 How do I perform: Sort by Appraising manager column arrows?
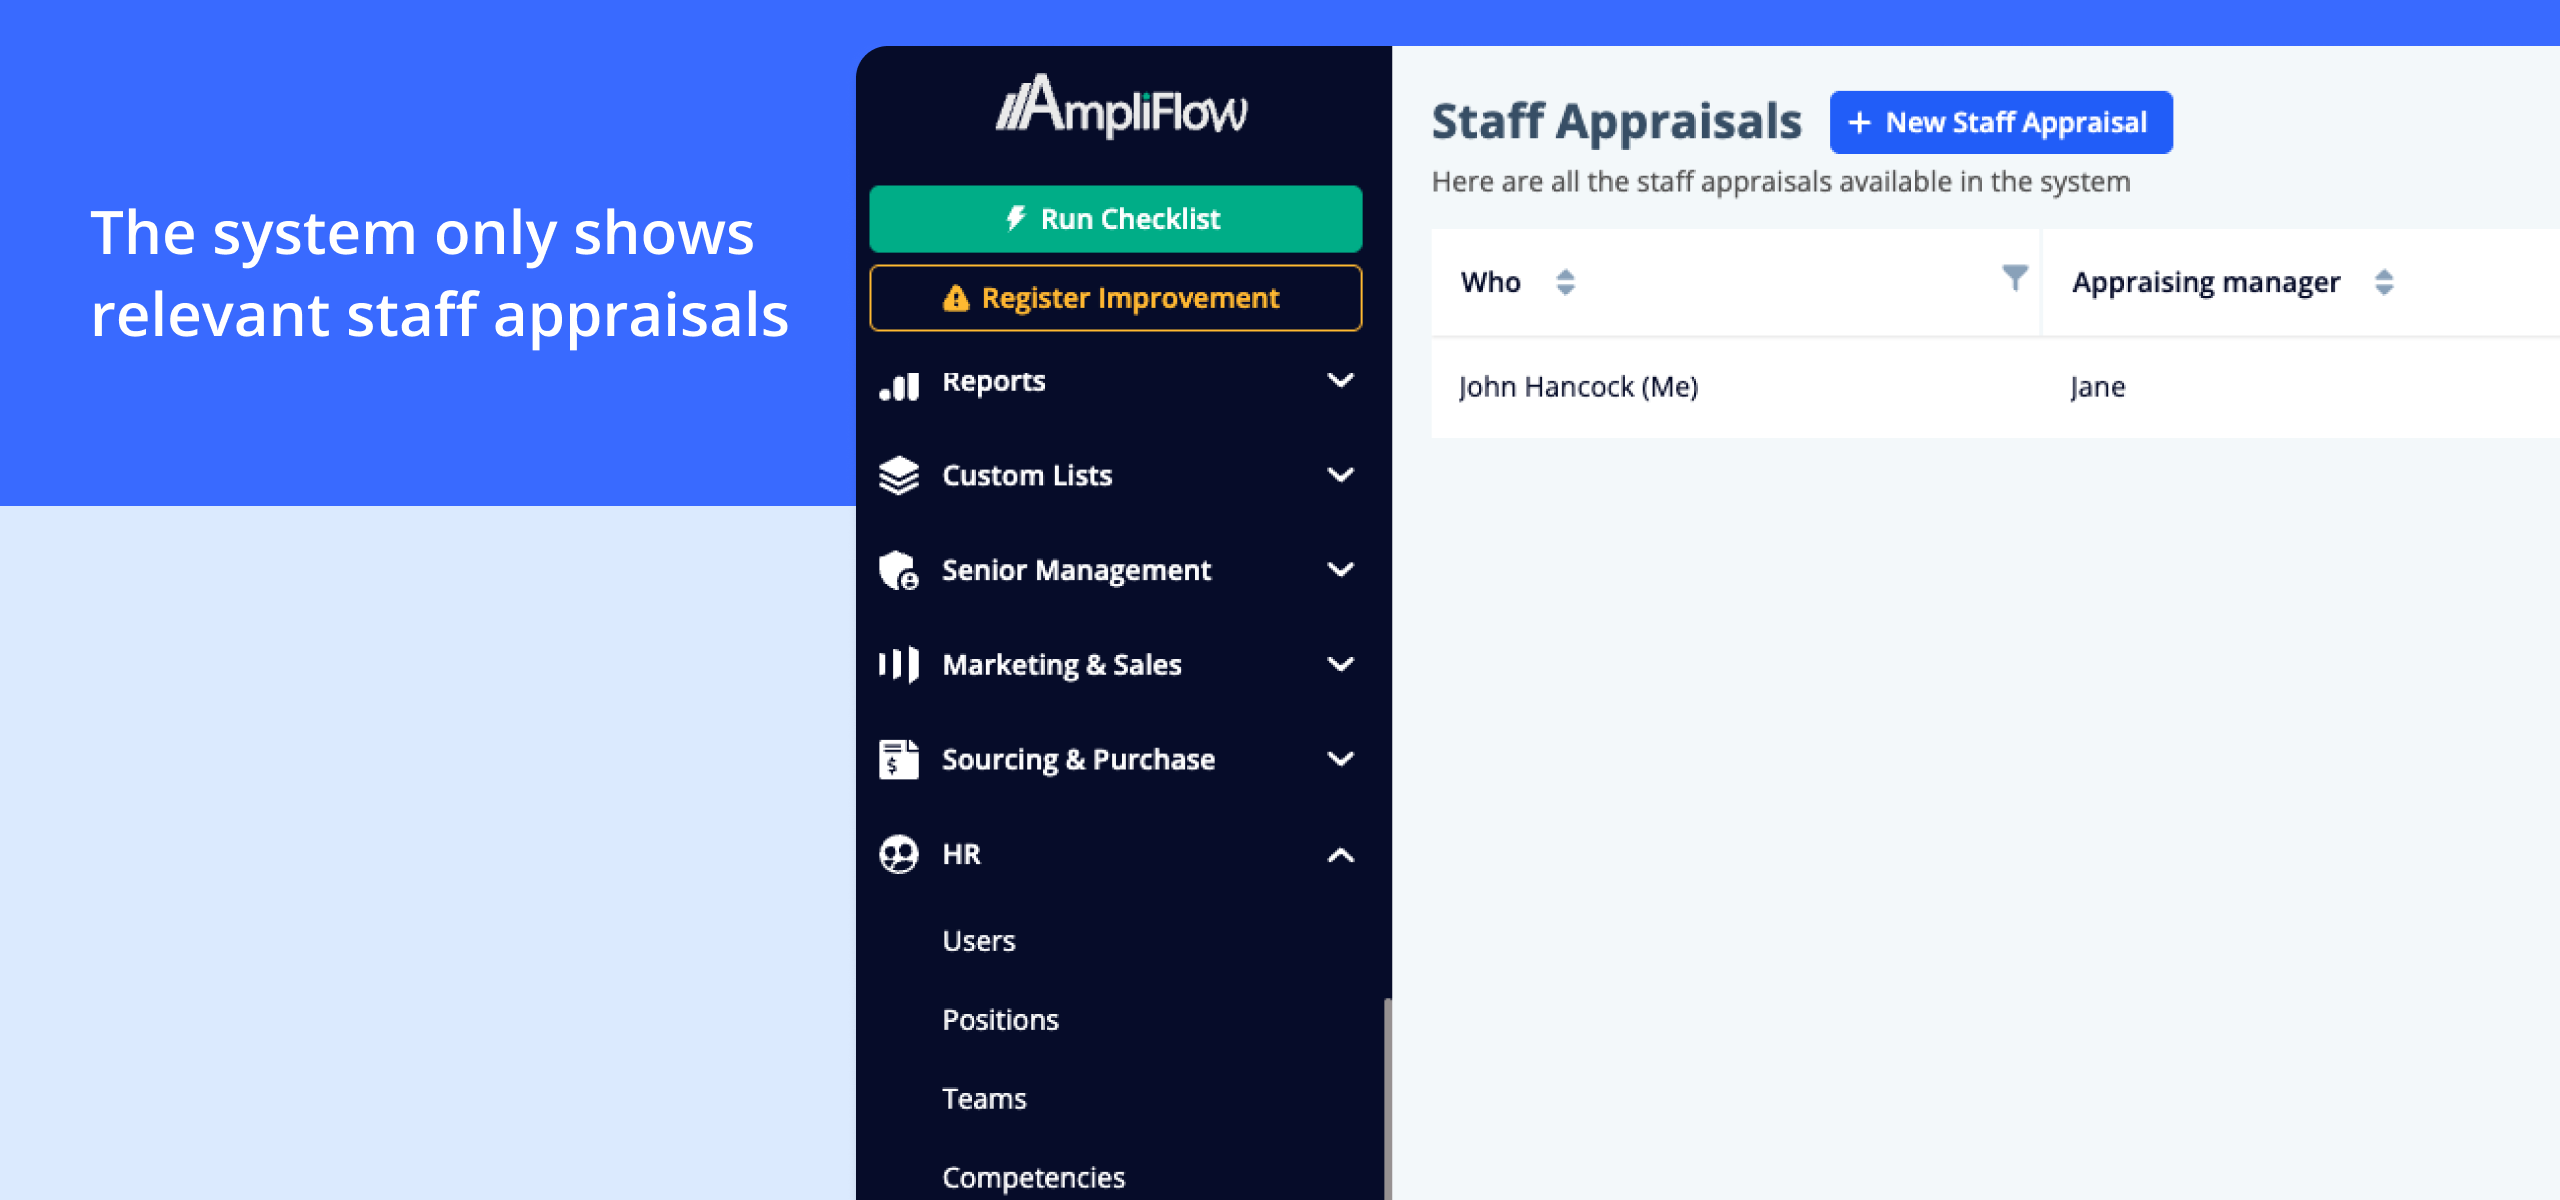tap(2384, 282)
